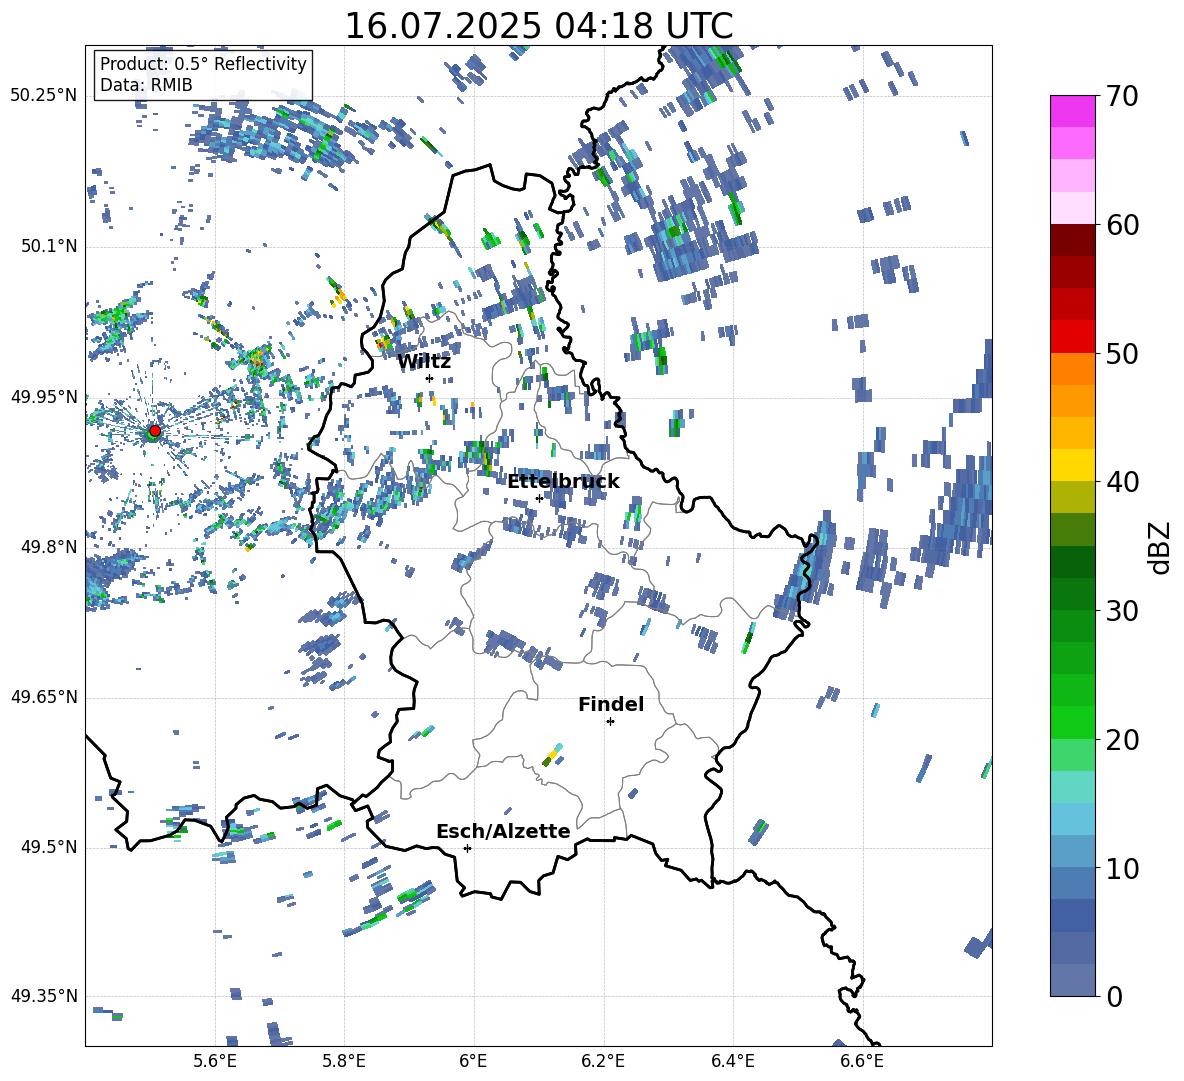Screen dimensions: 1184x1081
Task: Click the Wiltz station cross marker
Action: (x=429, y=378)
